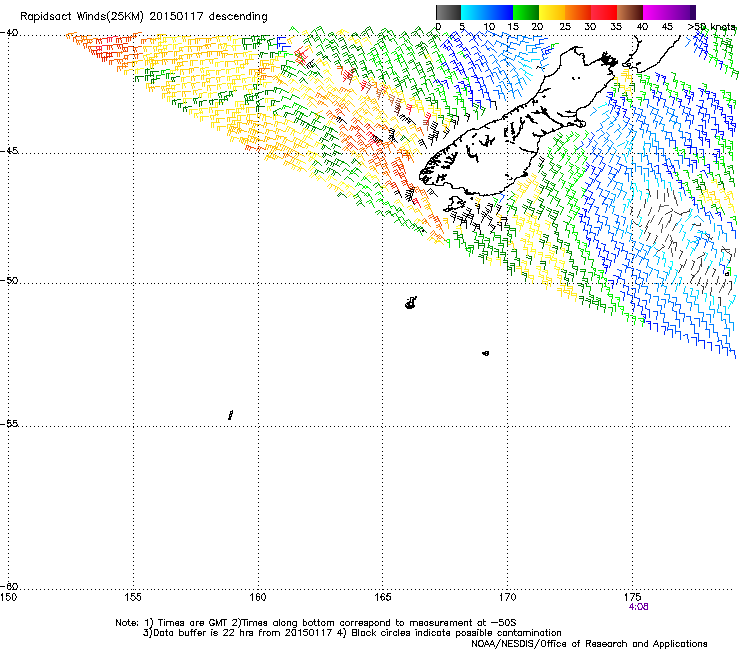Click the cyan-to-blue 5-15 knots legend band
Image resolution: width=740 pixels, height=650 pixels.
click(x=487, y=12)
